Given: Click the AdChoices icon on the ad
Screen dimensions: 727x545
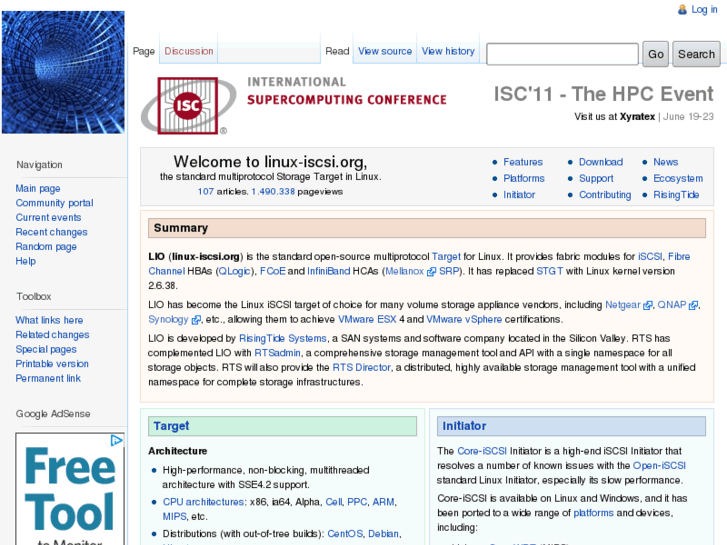Looking at the screenshot, I should (x=116, y=440).
